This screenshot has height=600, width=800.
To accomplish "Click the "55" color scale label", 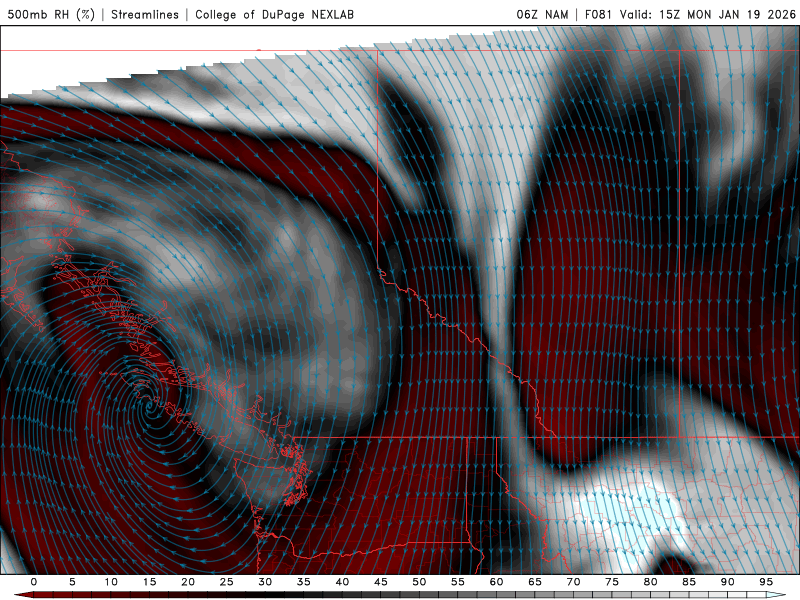I will (458, 582).
